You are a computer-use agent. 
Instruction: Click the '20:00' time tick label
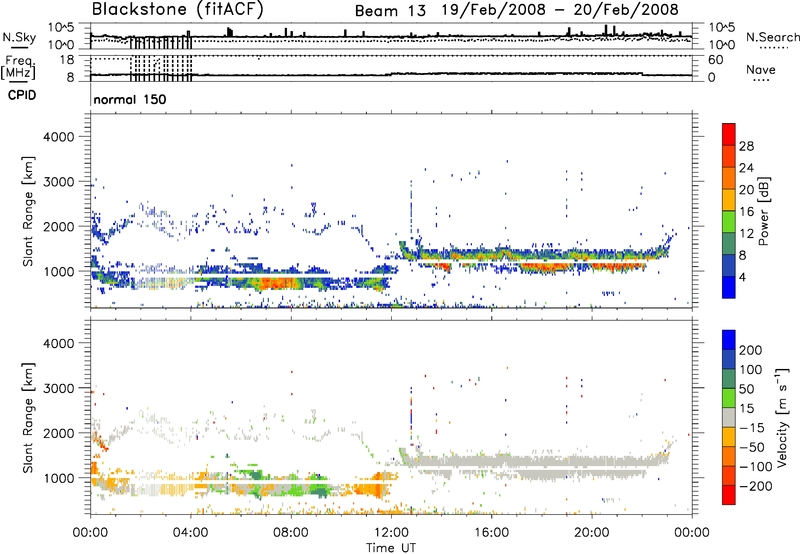[x=592, y=533]
